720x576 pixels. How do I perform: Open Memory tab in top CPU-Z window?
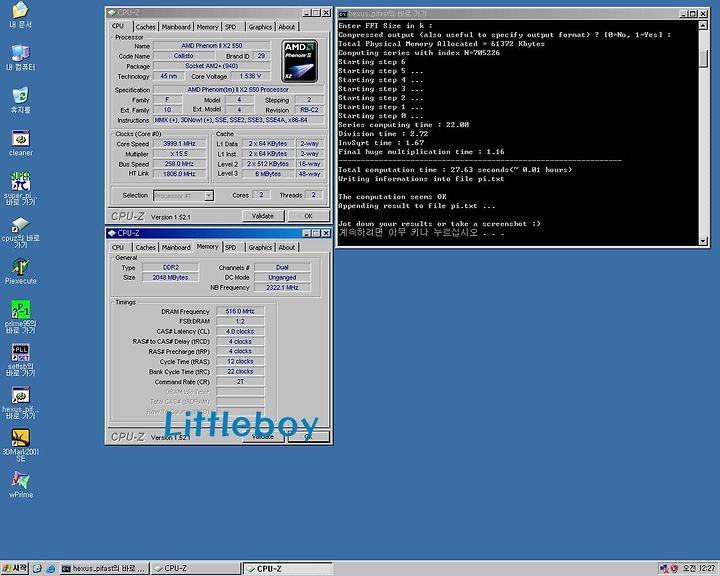[x=208, y=27]
